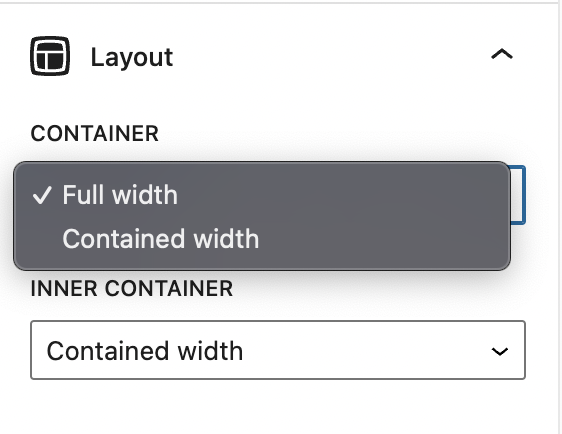Click the top border line above Layout

(x=278, y=3)
